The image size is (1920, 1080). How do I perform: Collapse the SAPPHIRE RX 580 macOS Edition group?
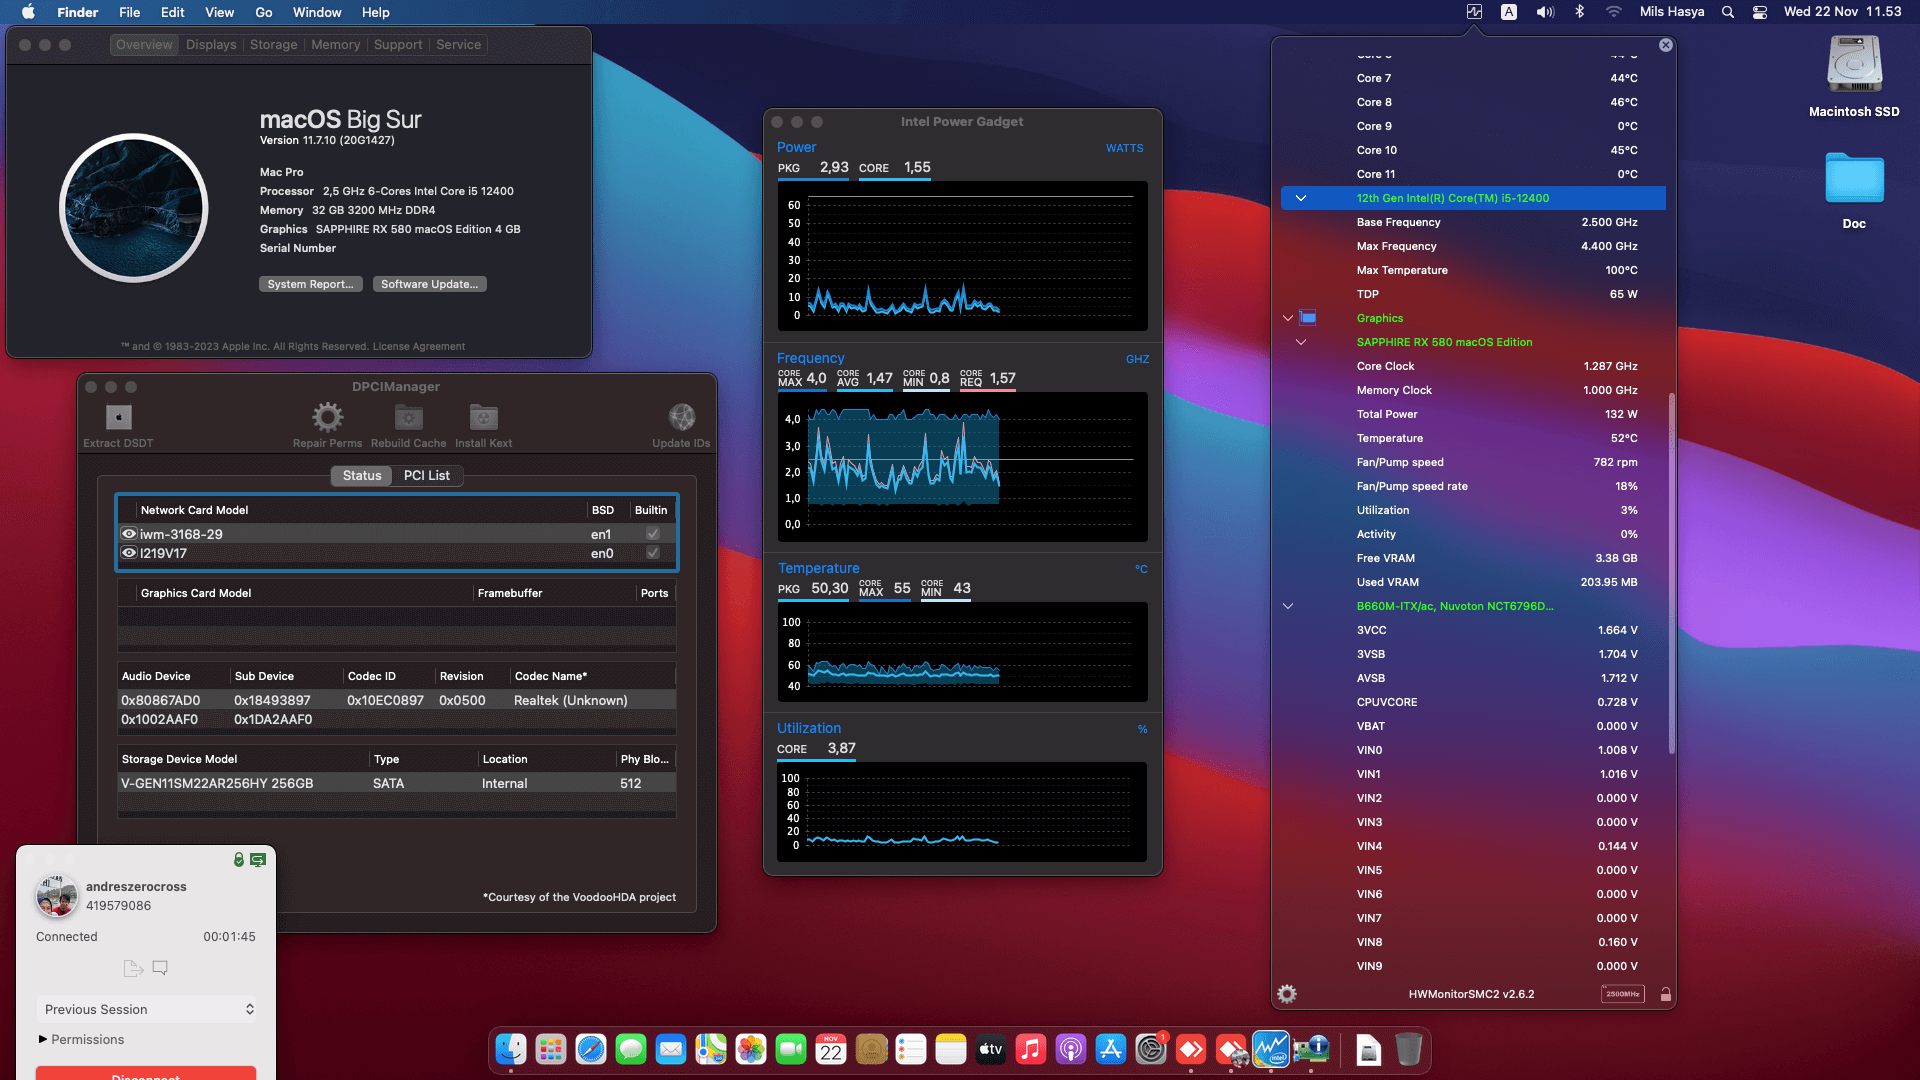(x=1301, y=342)
